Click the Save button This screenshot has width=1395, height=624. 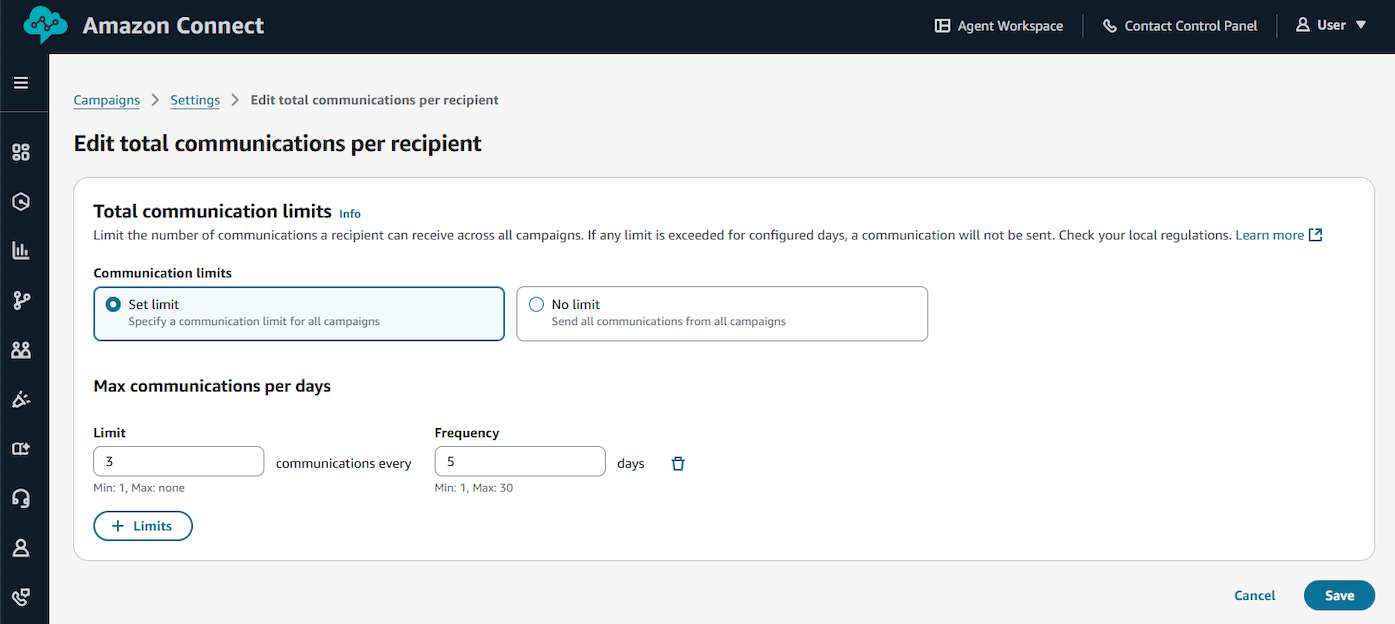(1339, 595)
